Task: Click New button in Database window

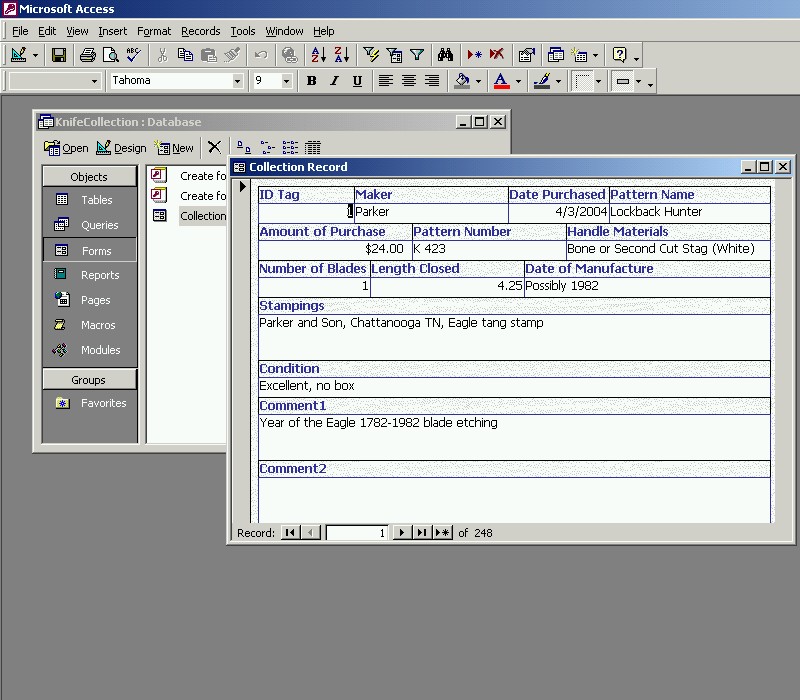Action: (174, 148)
